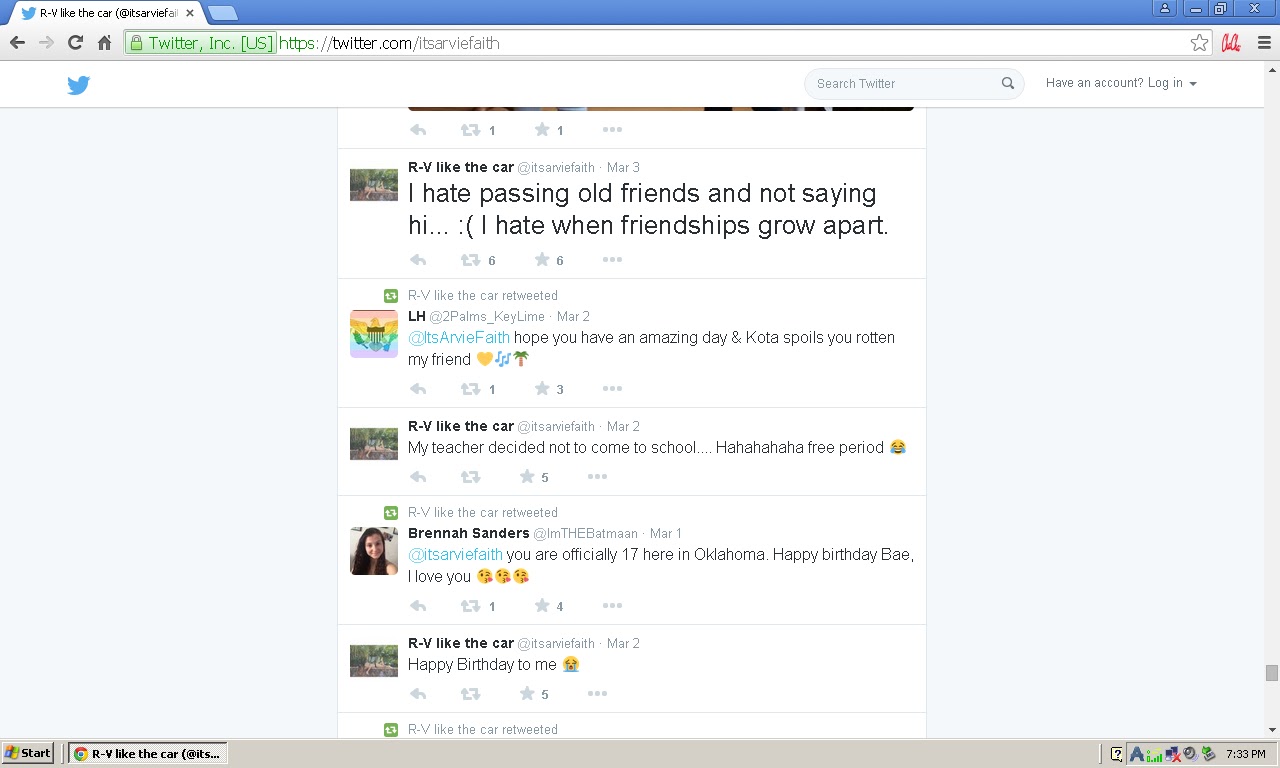Open Brennah Sanders' profile name link
This screenshot has width=1280, height=768.
(468, 533)
